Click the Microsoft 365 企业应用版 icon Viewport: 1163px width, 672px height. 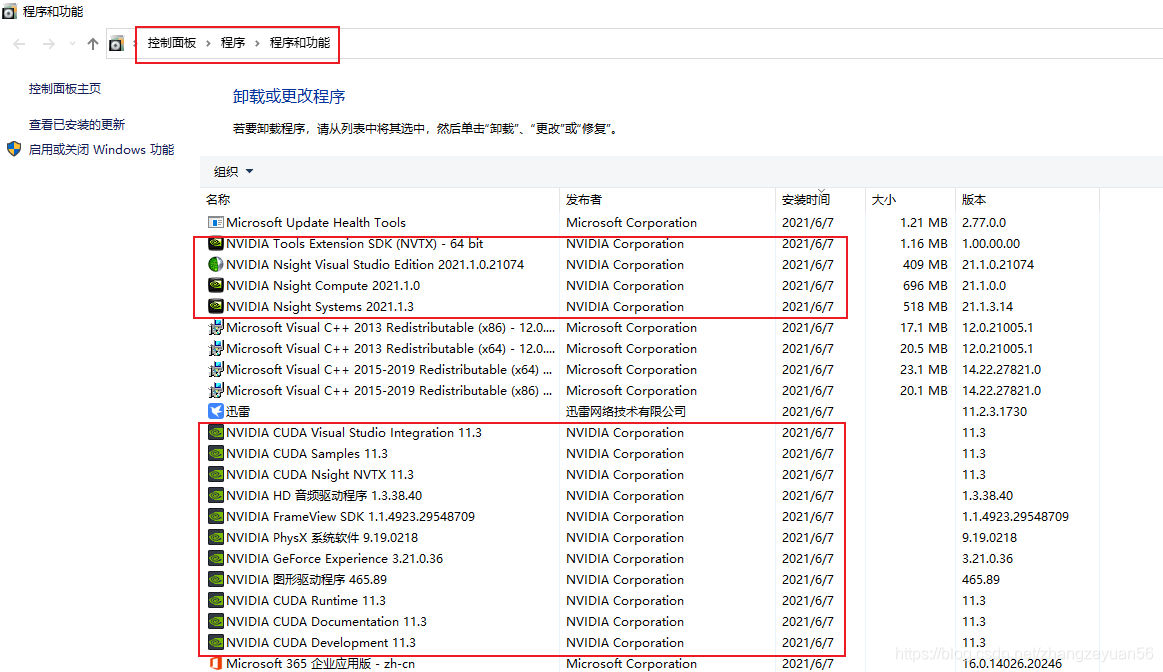coord(216,664)
